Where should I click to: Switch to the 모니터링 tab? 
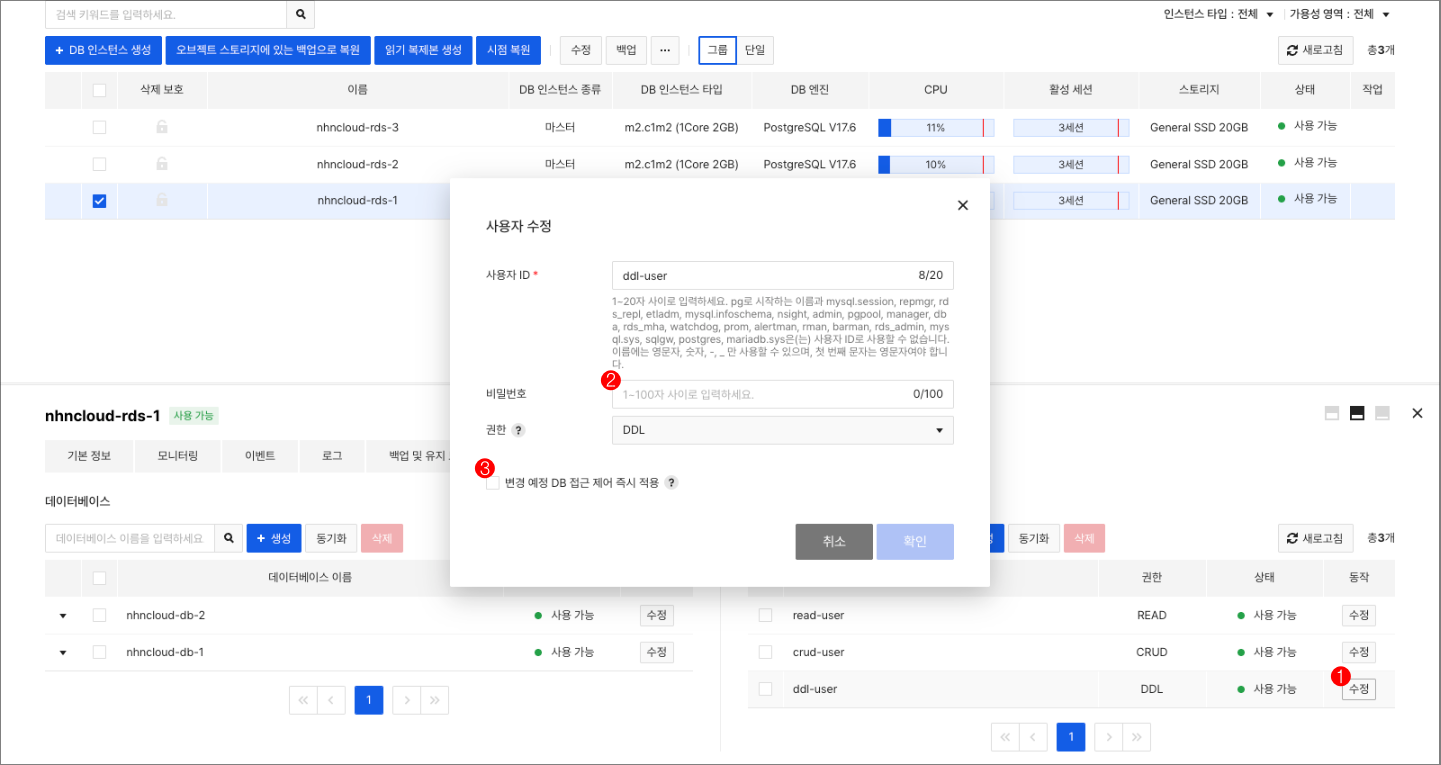pos(177,456)
